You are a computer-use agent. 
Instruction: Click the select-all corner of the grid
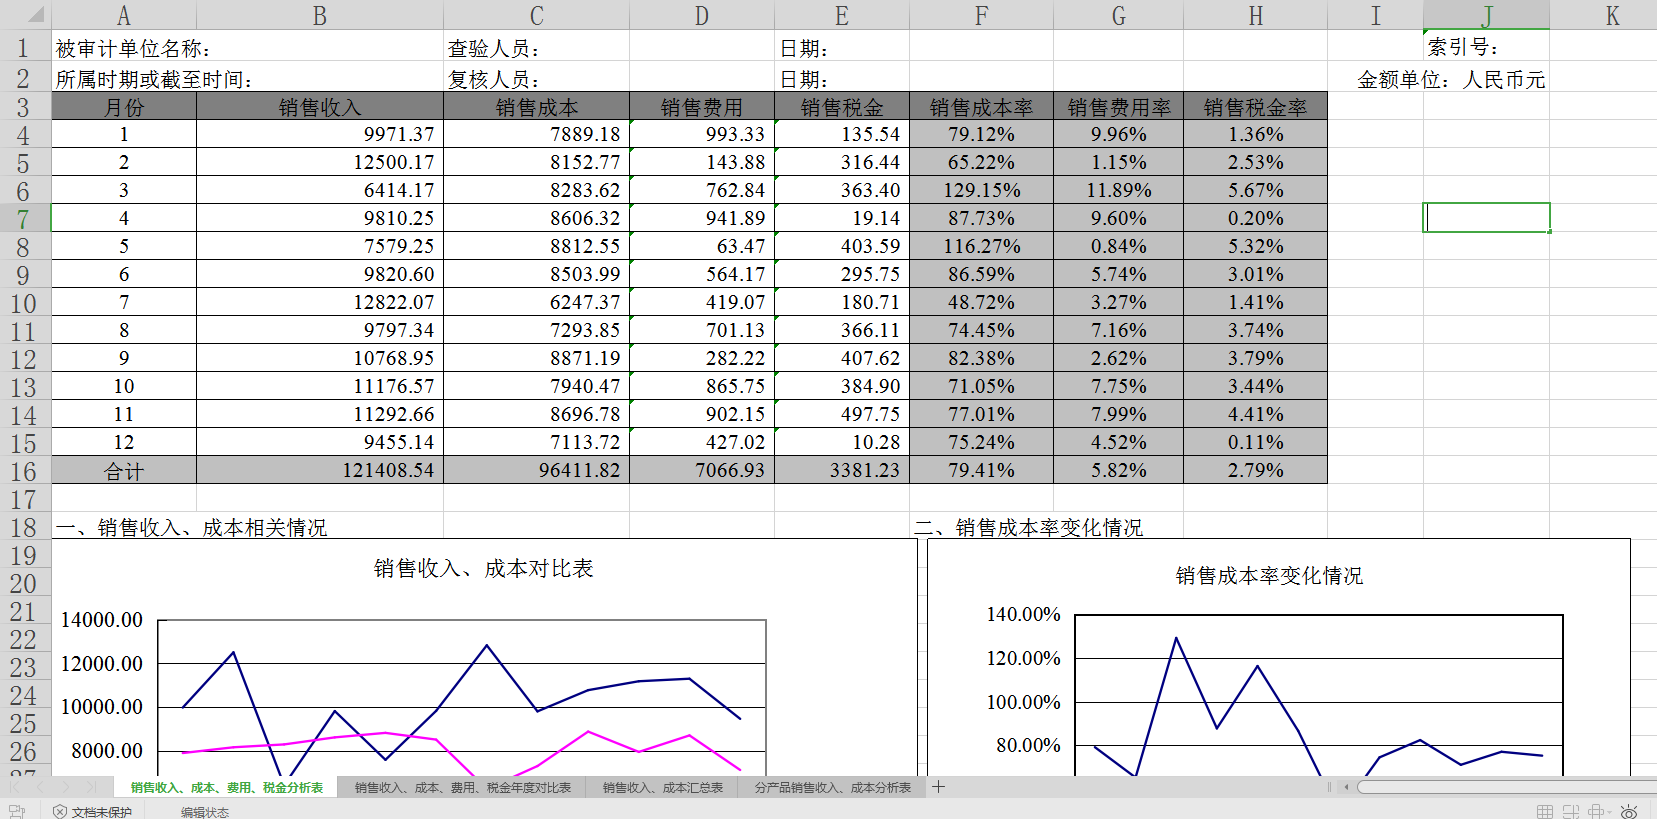click(25, 15)
